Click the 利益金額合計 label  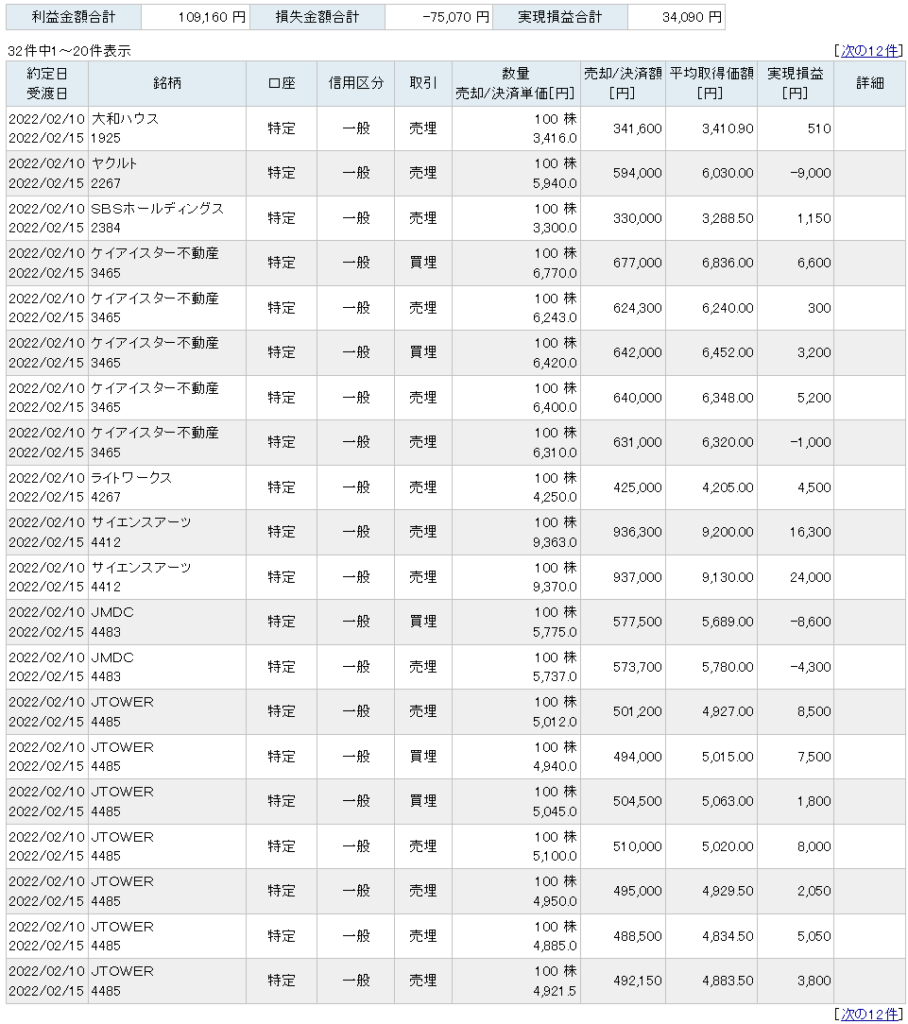coord(73,18)
